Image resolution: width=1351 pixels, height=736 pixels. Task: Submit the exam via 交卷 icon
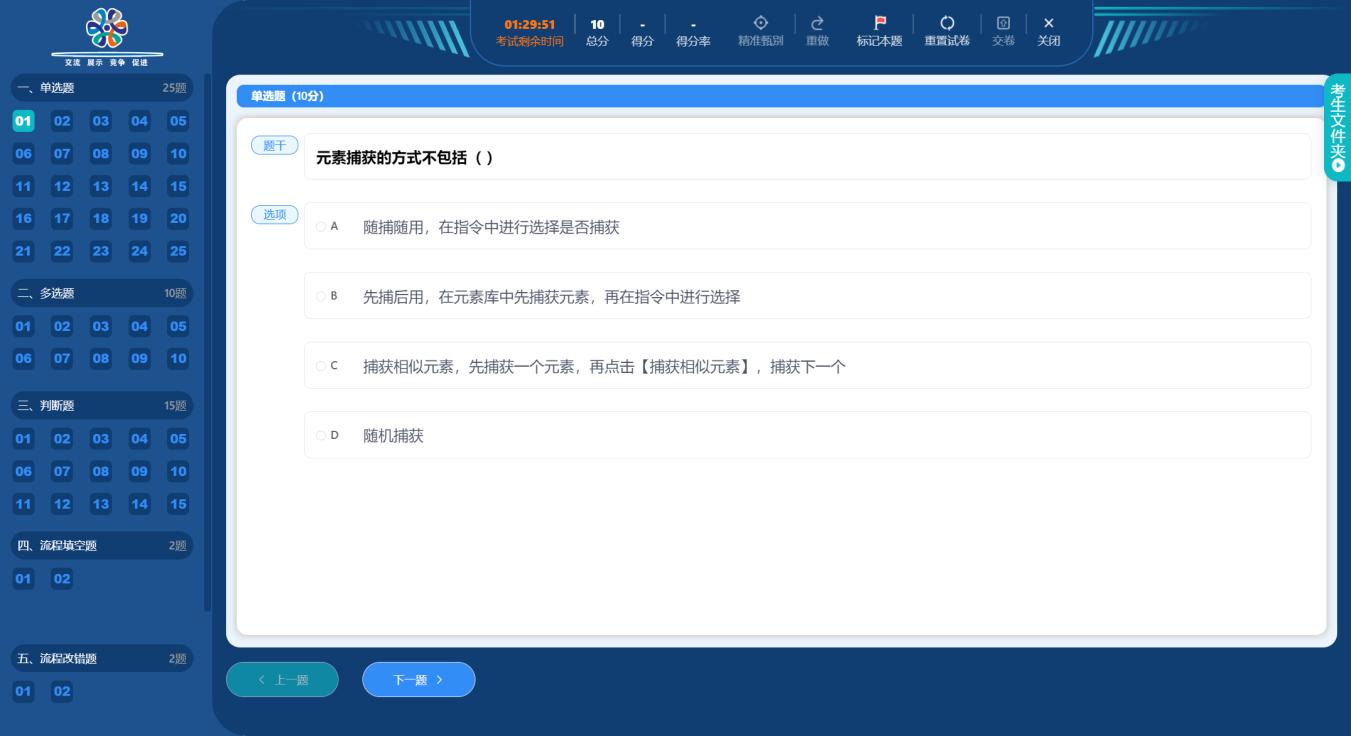[x=1003, y=23]
